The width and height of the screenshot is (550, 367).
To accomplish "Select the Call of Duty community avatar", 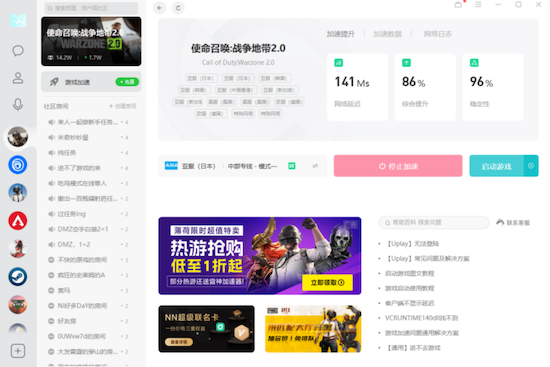I will tap(18, 136).
